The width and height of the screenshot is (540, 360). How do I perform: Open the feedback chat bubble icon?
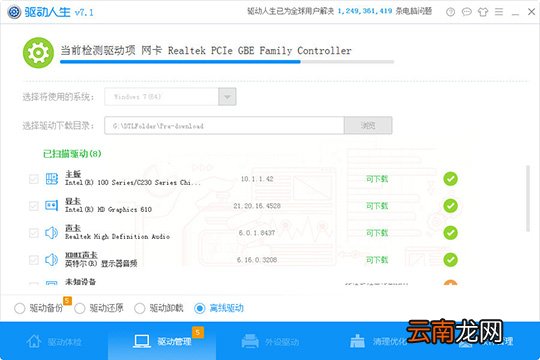[x=467, y=12]
